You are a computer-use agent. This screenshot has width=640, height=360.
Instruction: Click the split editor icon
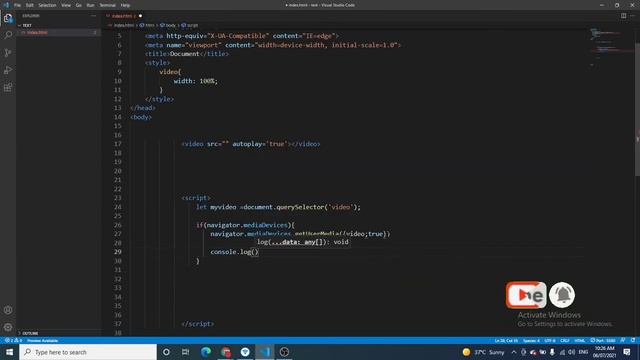tap(623, 16)
